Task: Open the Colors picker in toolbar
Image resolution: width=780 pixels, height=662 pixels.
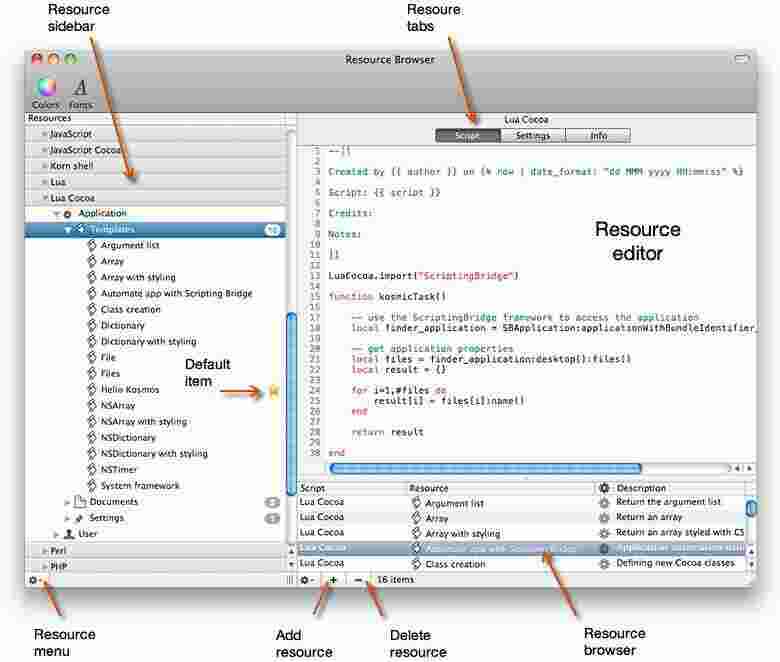Action: (46, 88)
